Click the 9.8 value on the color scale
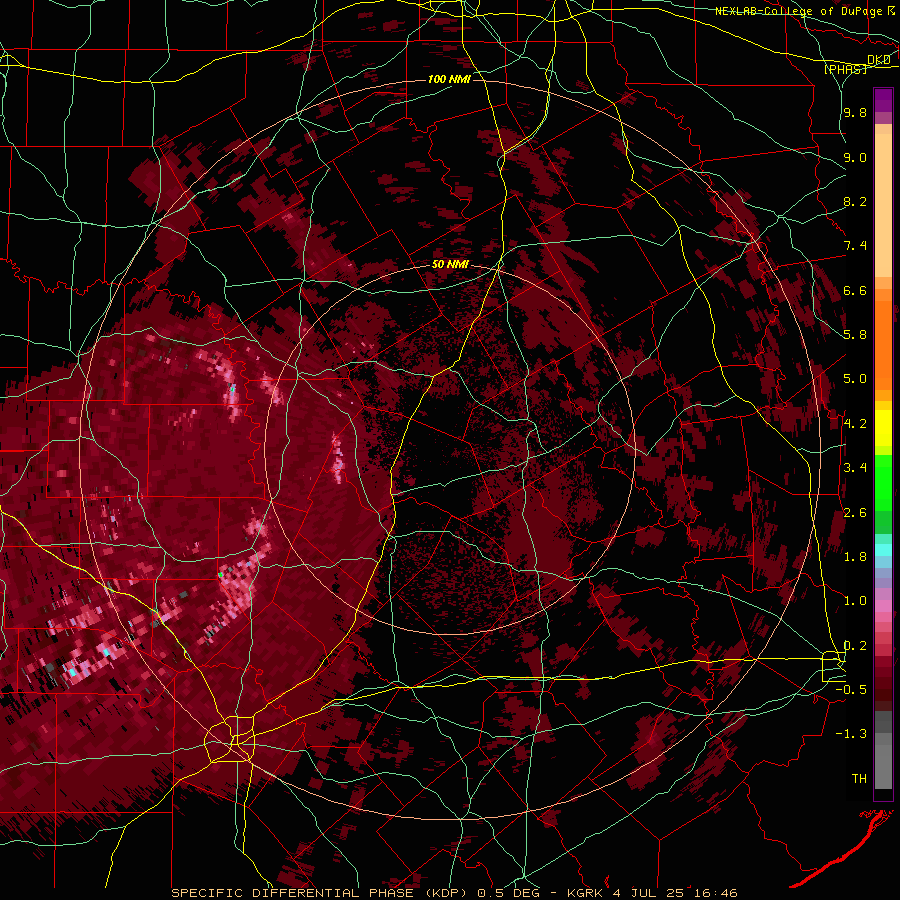Viewport: 900px width, 900px height. pyautogui.click(x=855, y=113)
